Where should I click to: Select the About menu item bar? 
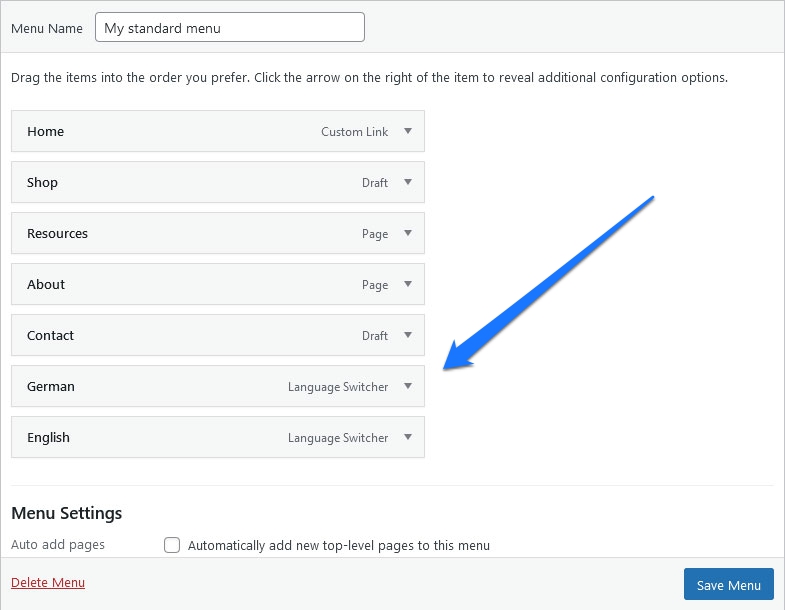pyautogui.click(x=218, y=284)
